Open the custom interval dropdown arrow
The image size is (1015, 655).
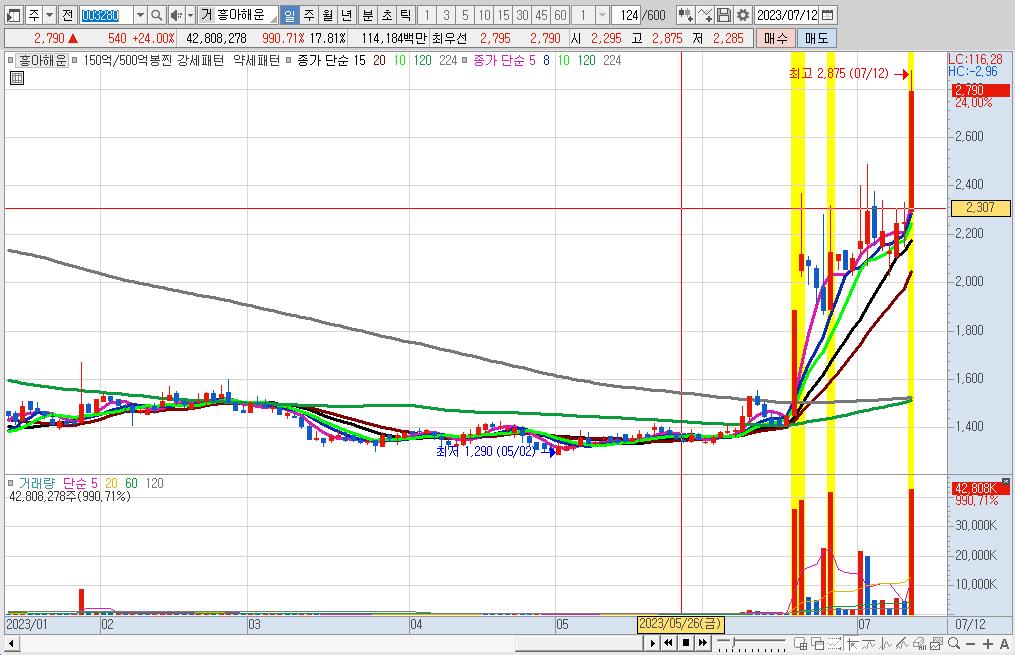coord(602,15)
